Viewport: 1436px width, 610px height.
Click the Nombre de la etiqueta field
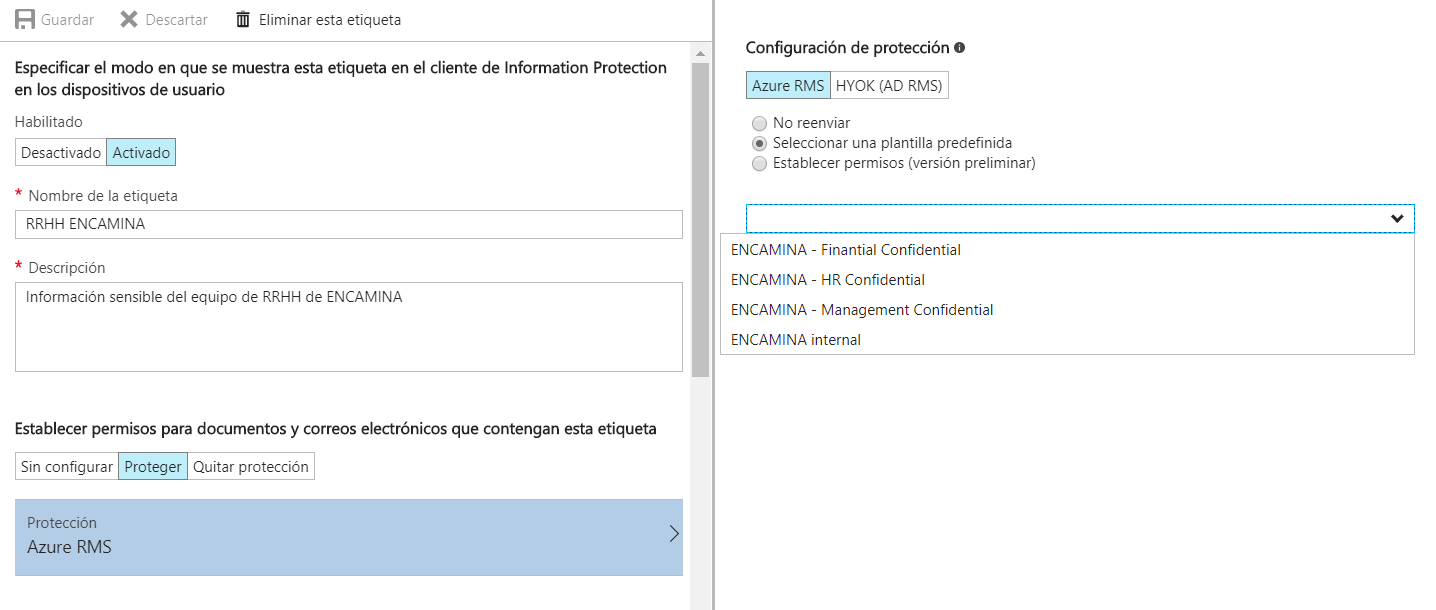click(348, 224)
